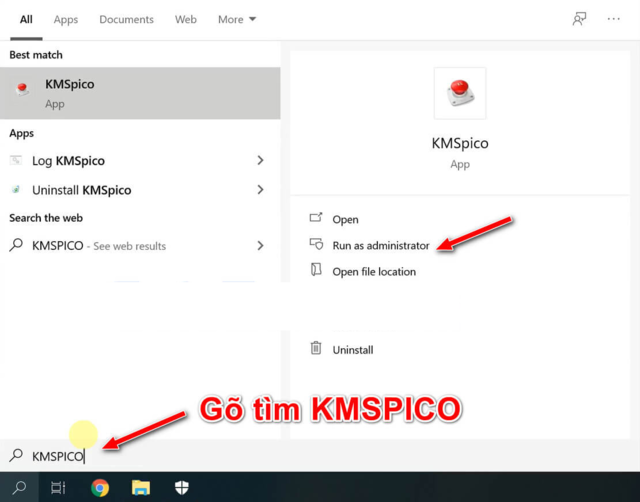This screenshot has width=640, height=502.
Task: Click the Uninstall trash can icon
Action: click(x=316, y=348)
